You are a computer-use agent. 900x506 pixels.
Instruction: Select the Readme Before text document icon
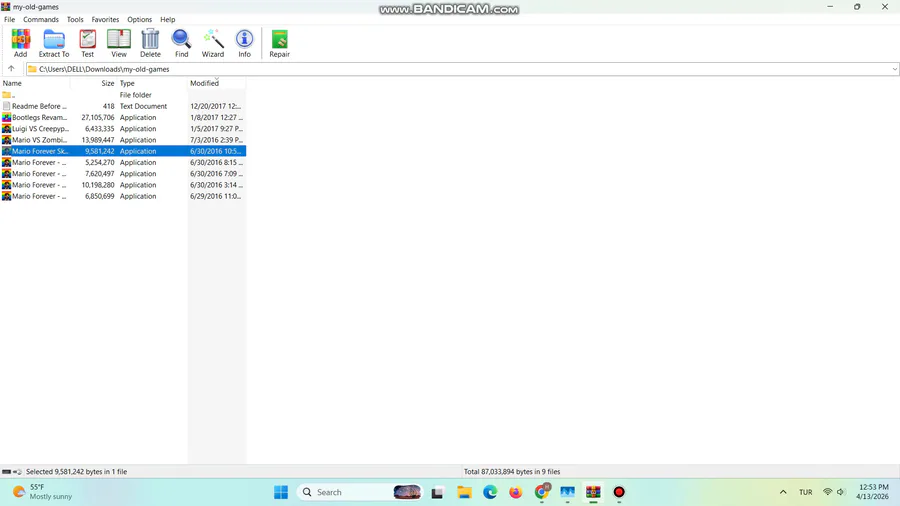6,106
